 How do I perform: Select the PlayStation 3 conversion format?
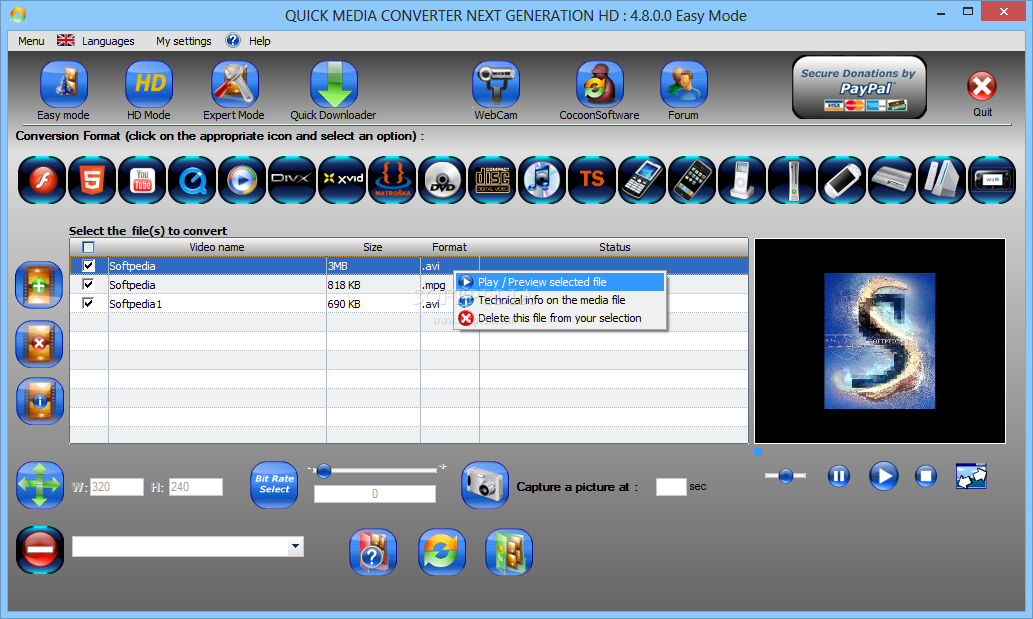pos(892,180)
